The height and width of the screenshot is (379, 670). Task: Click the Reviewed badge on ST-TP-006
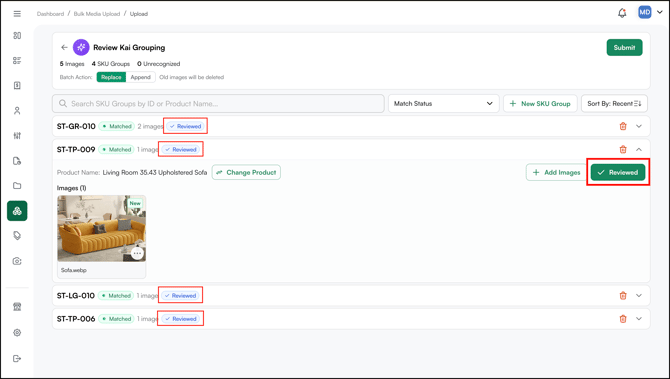181,319
